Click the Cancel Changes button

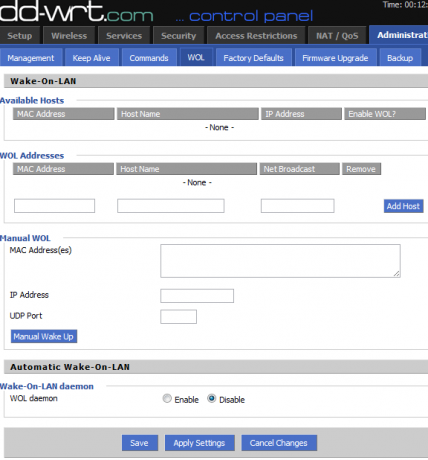pyautogui.click(x=279, y=443)
